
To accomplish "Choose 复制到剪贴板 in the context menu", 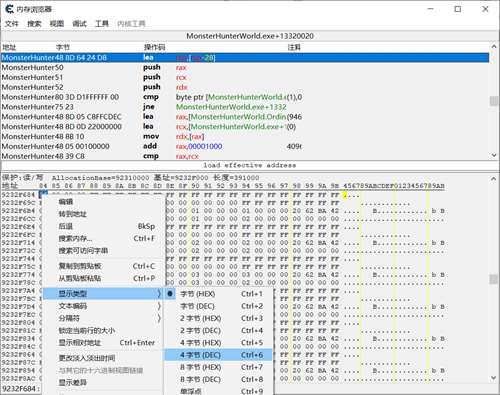I will pyautogui.click(x=104, y=266).
